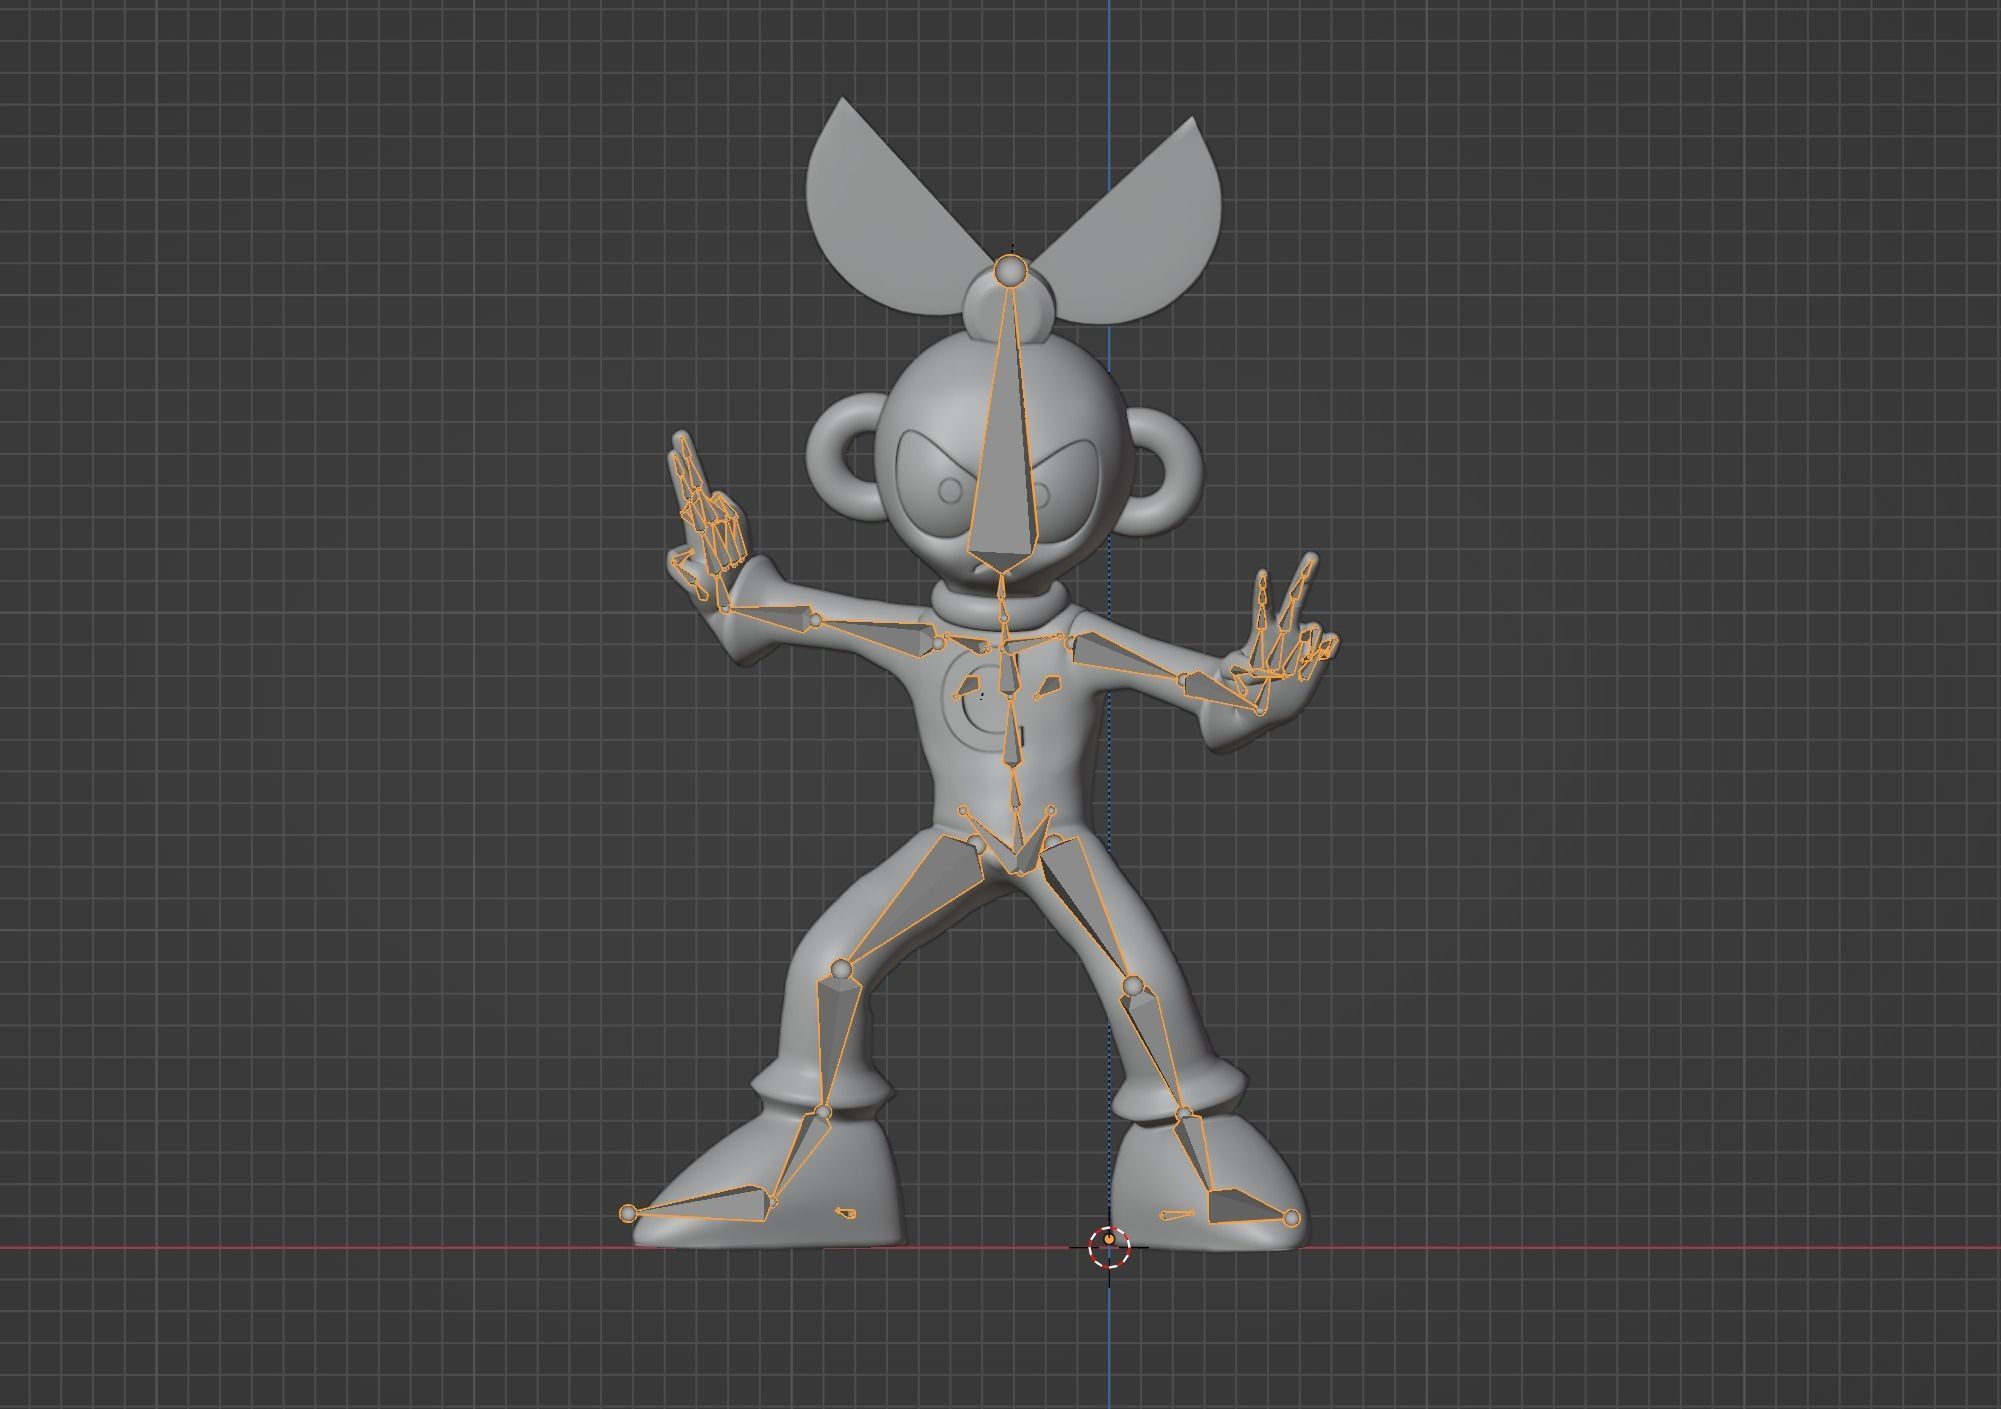Select the forearm bone of the raised pointing arm
The image size is (2001, 1409).
[770, 616]
